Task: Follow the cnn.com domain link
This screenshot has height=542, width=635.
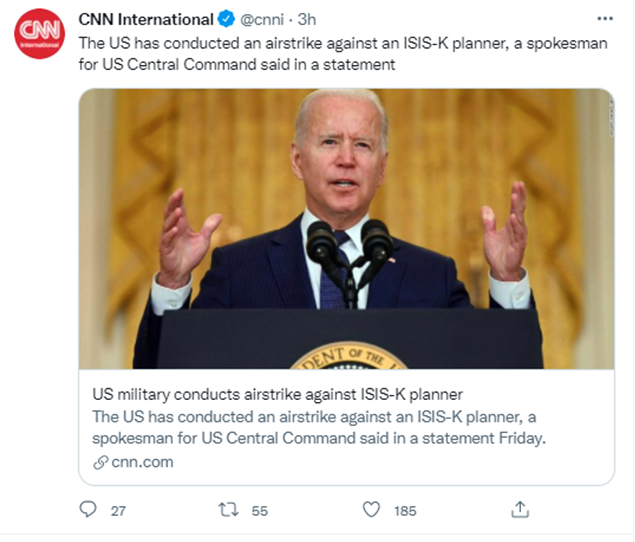Action: [x=142, y=462]
